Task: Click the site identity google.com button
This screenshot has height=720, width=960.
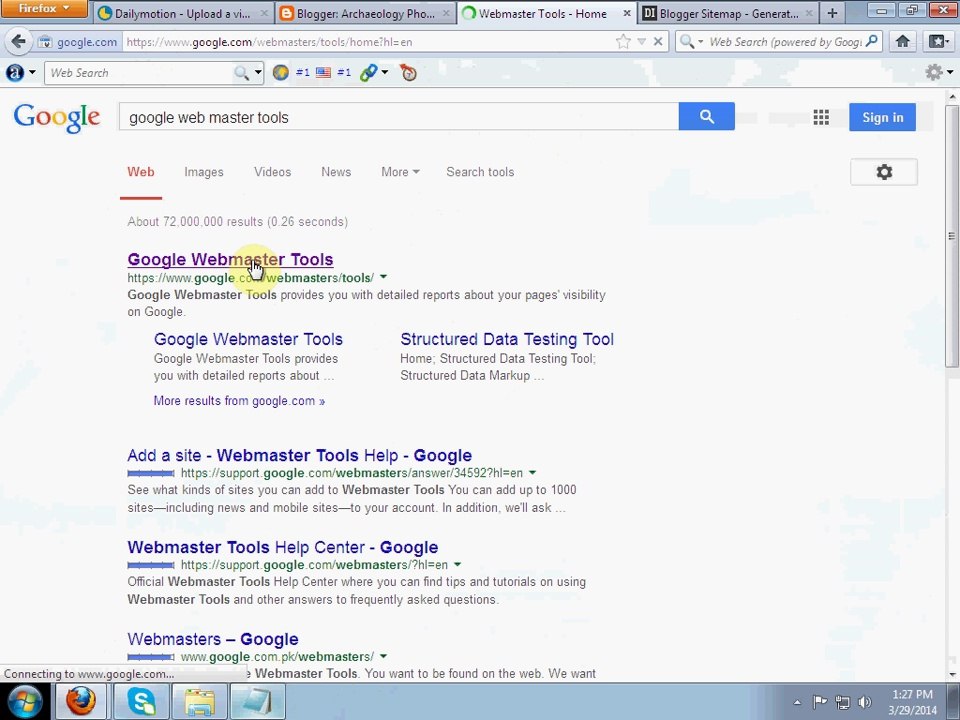Action: pos(78,42)
